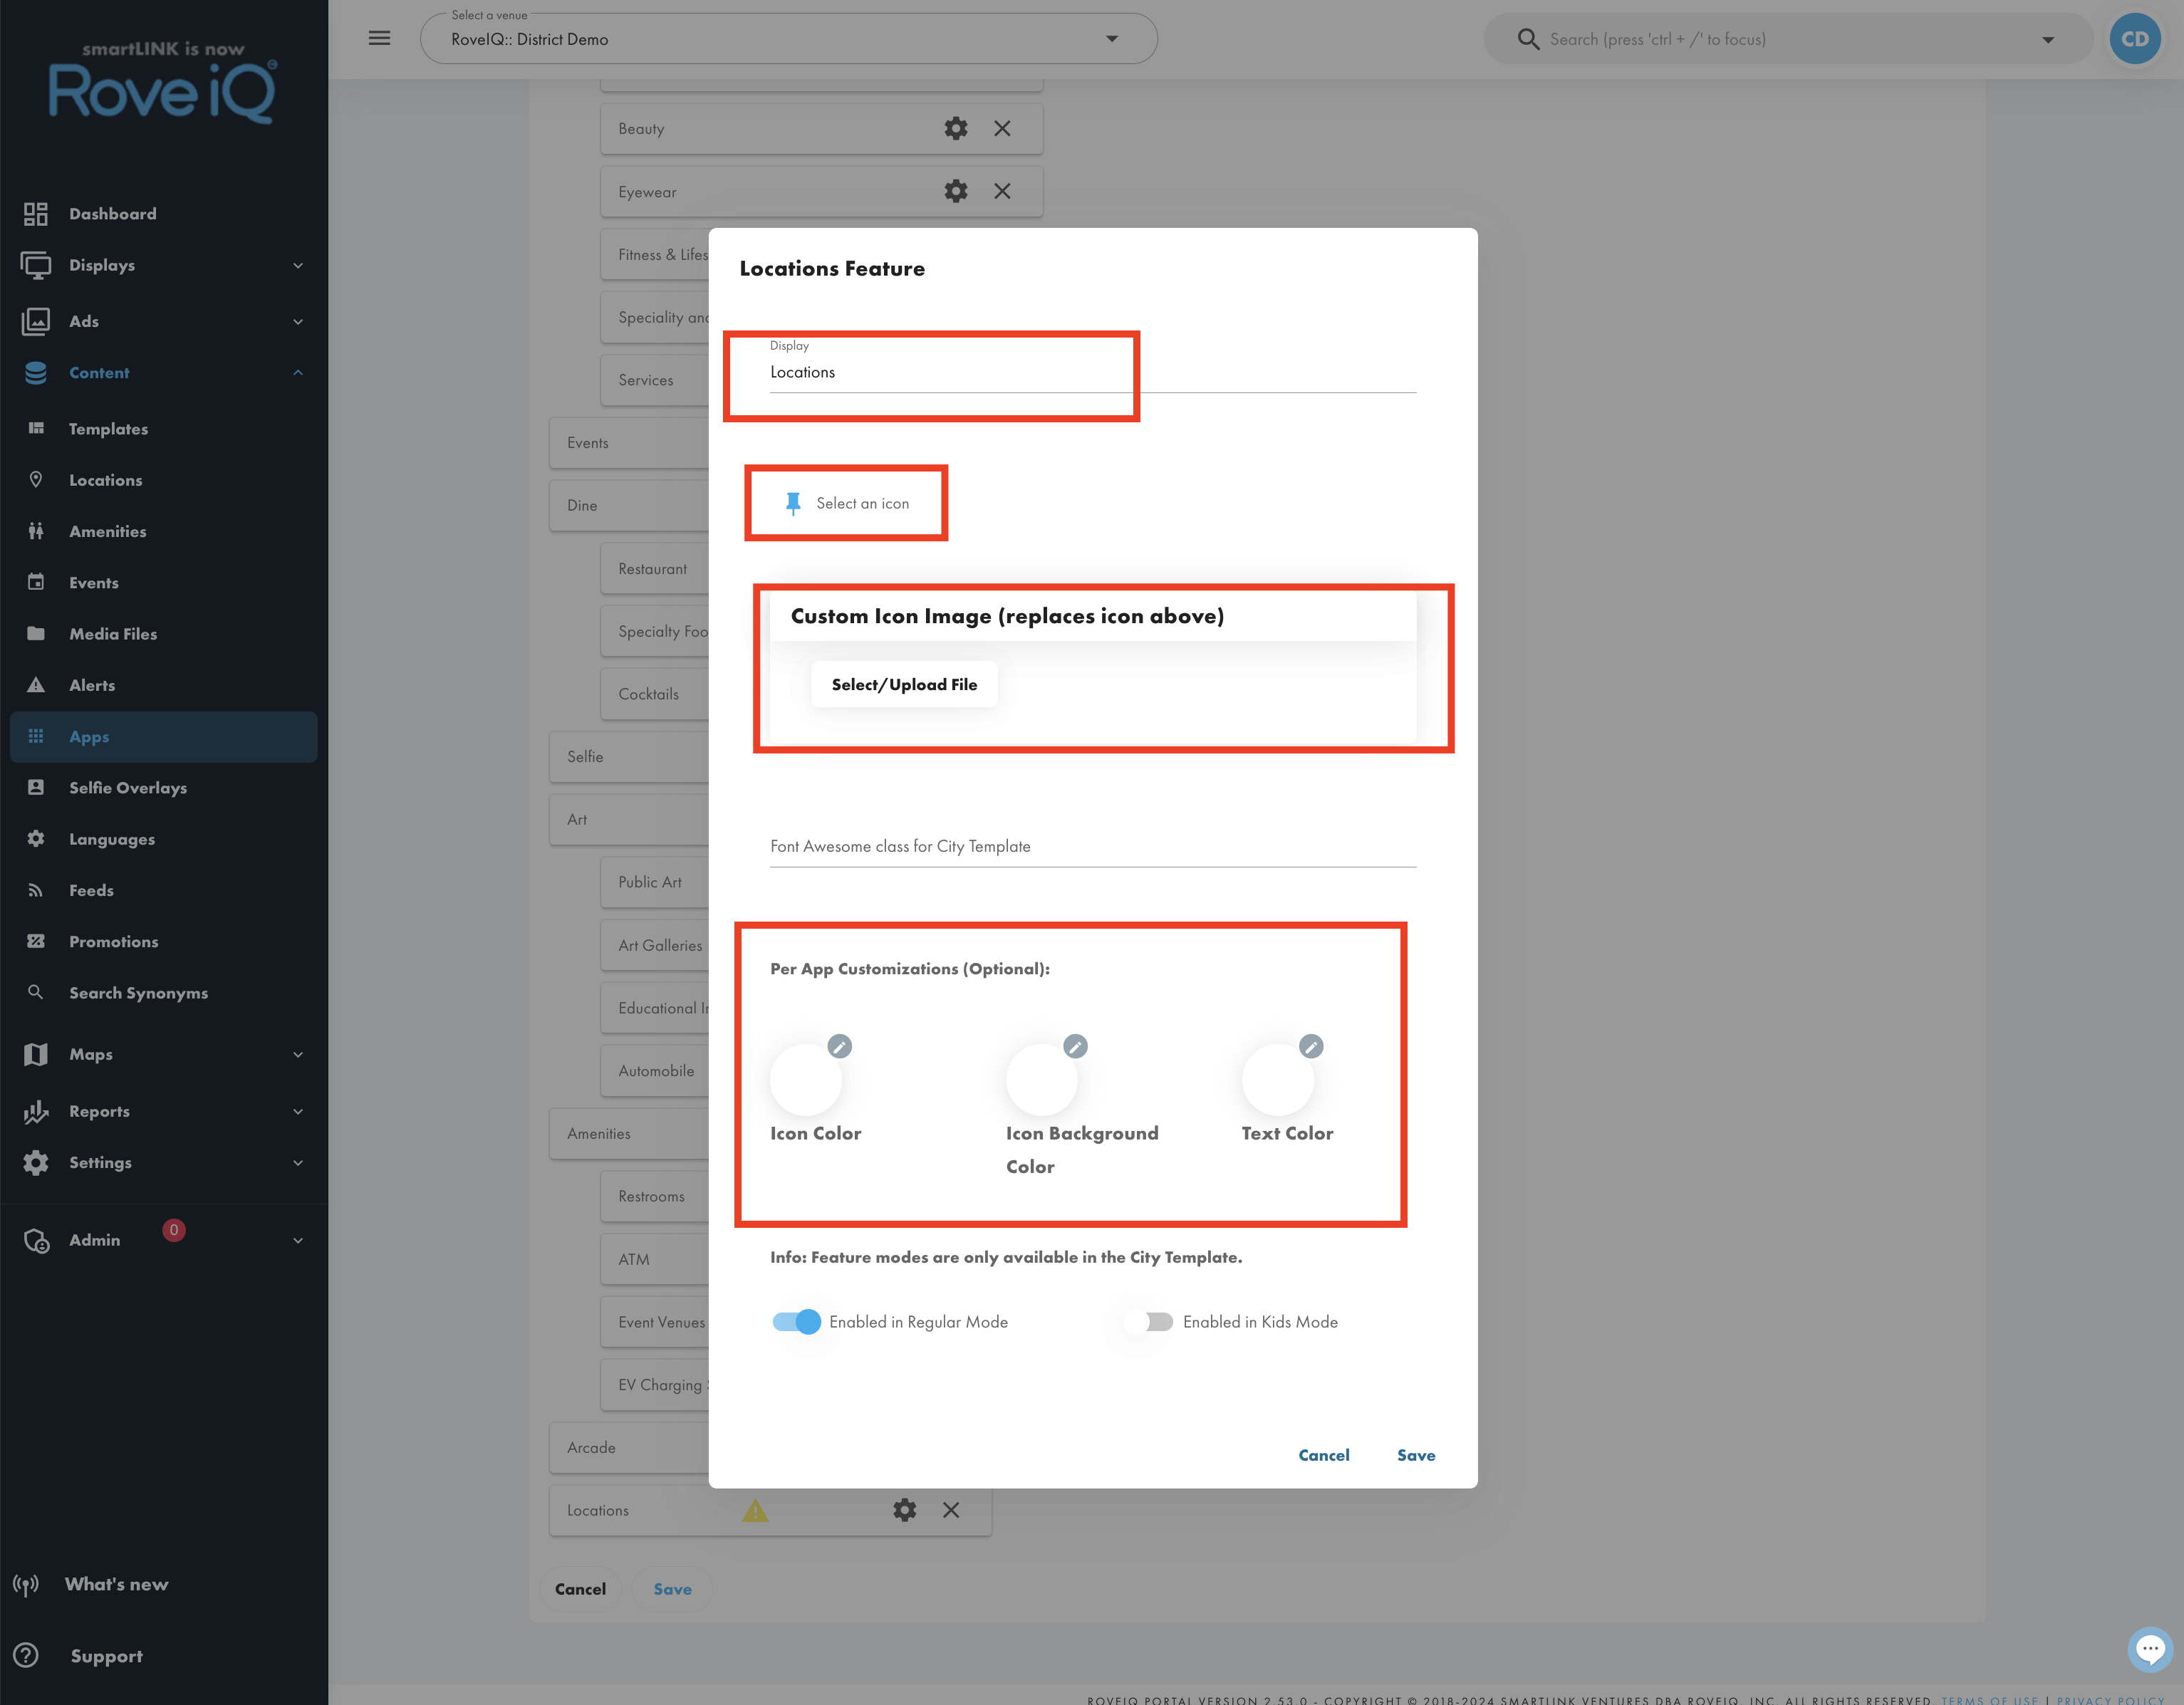
Task: Open Events in the sidebar
Action: coord(163,583)
